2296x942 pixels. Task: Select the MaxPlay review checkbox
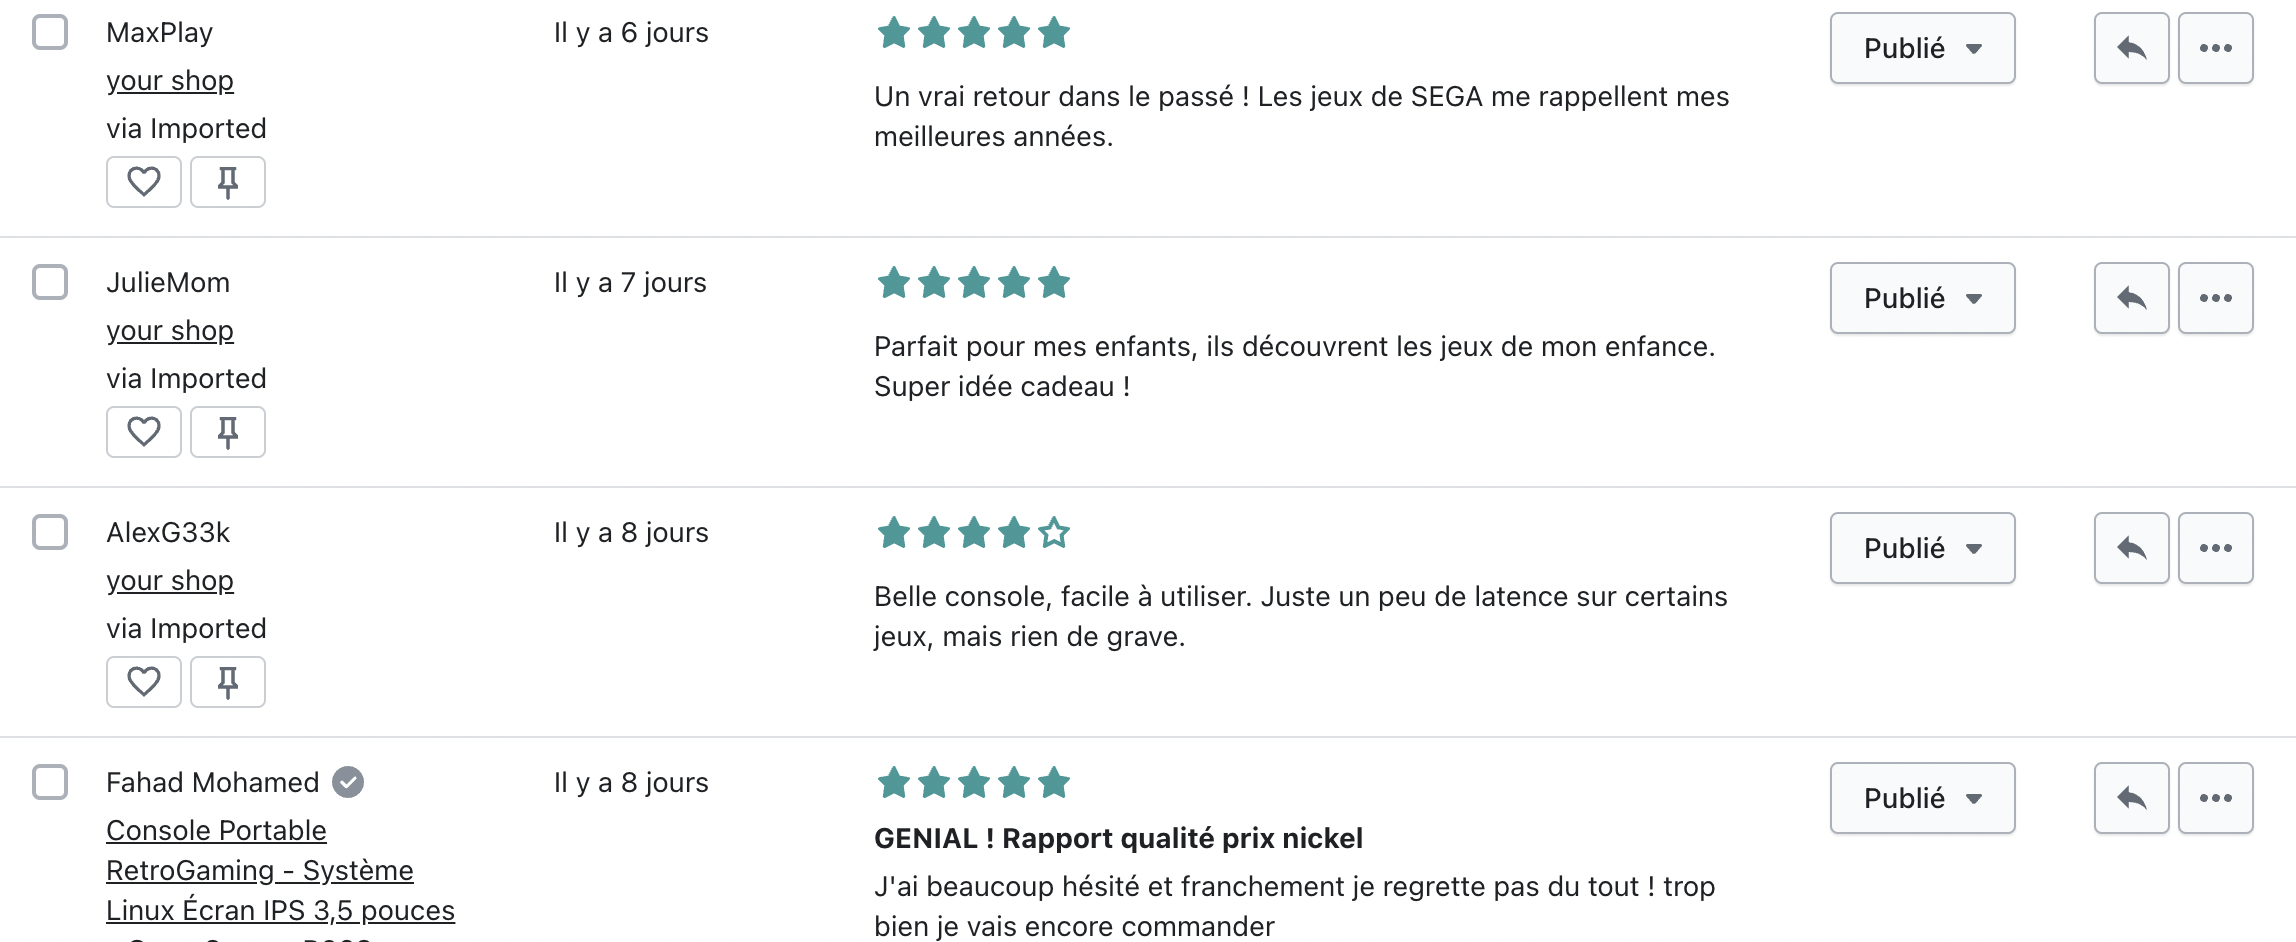(x=50, y=32)
